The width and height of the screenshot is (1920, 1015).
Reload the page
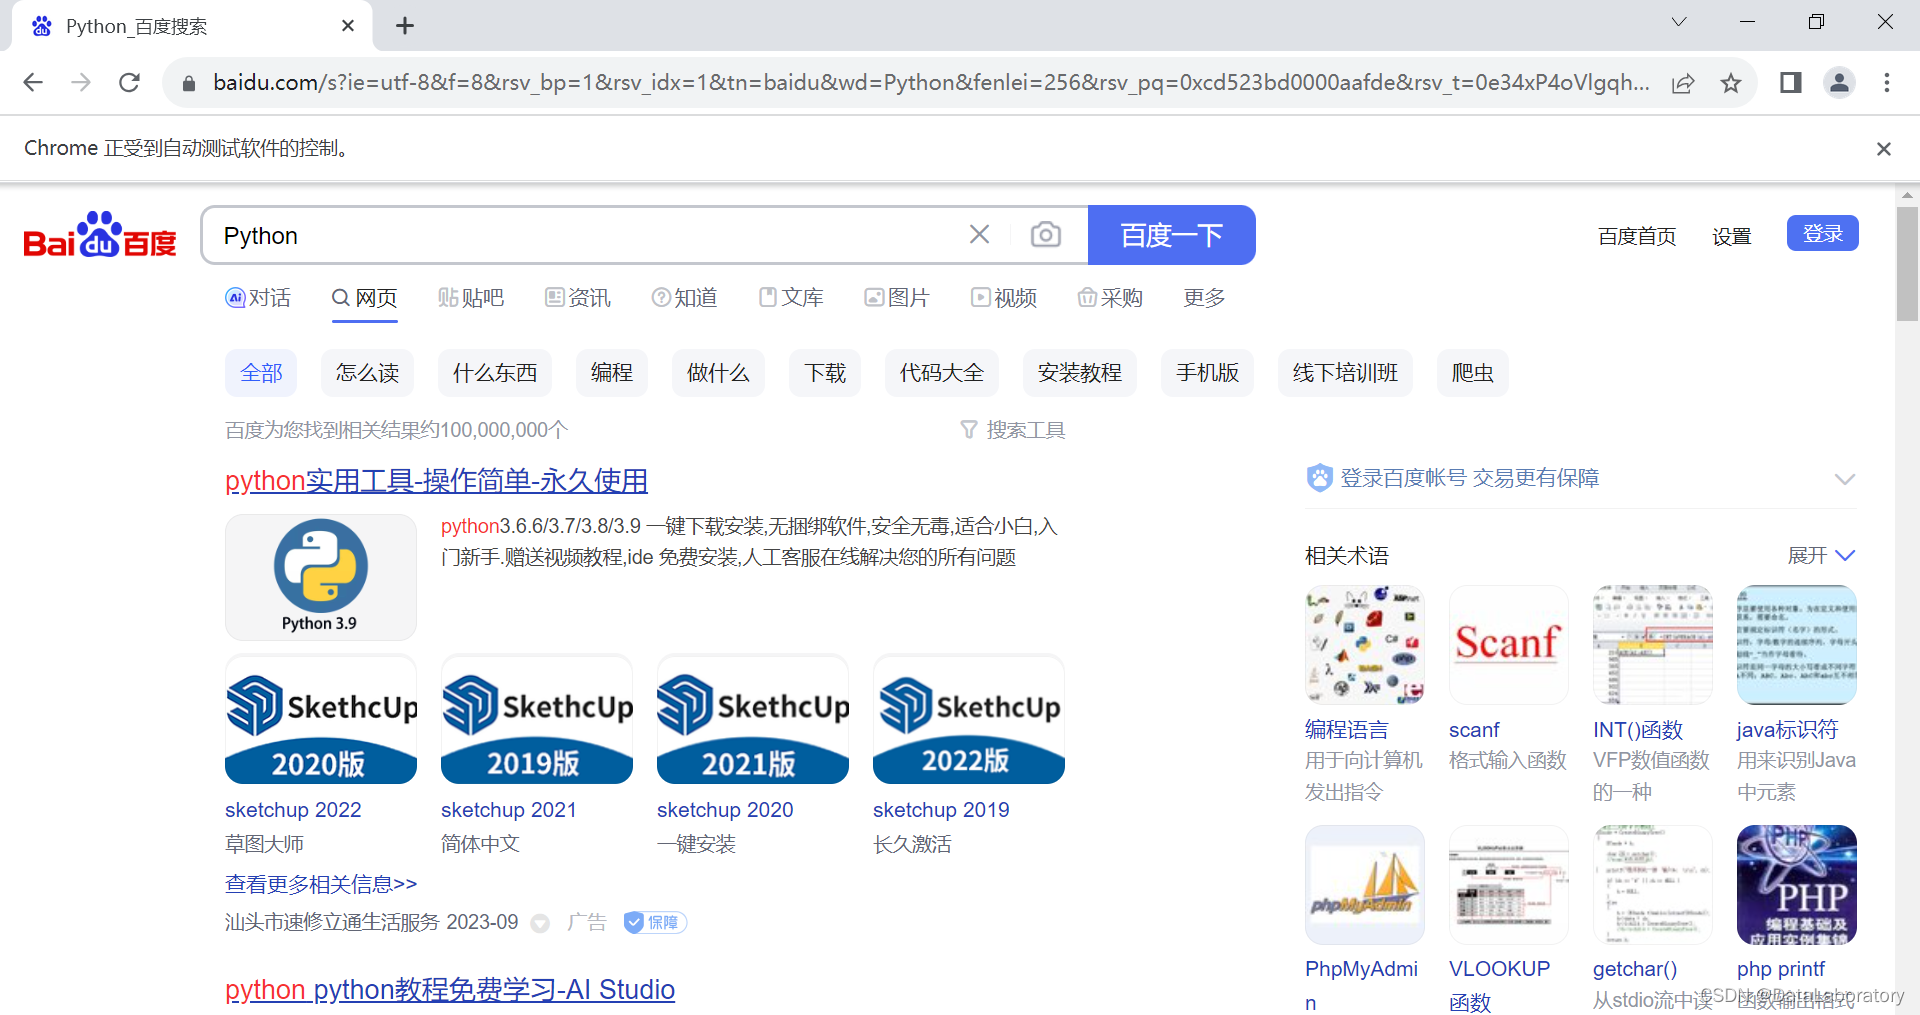(x=129, y=83)
